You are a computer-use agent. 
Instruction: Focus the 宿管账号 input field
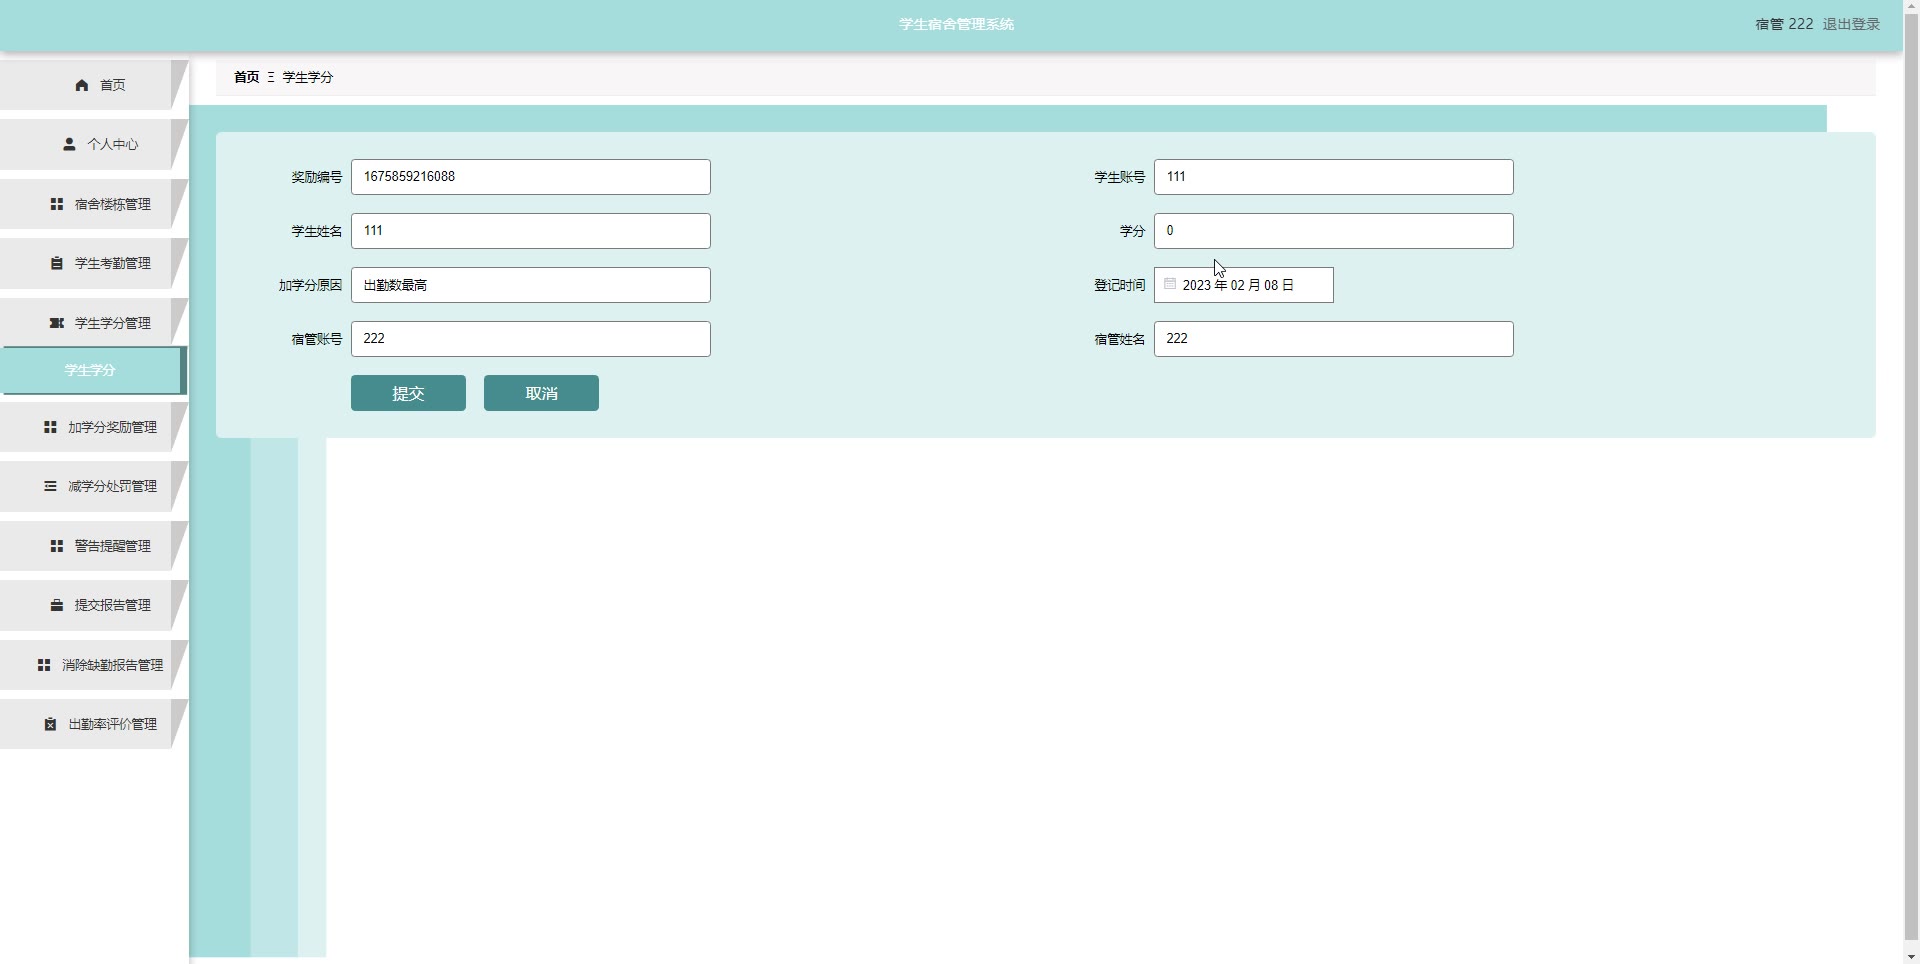pyautogui.click(x=531, y=339)
